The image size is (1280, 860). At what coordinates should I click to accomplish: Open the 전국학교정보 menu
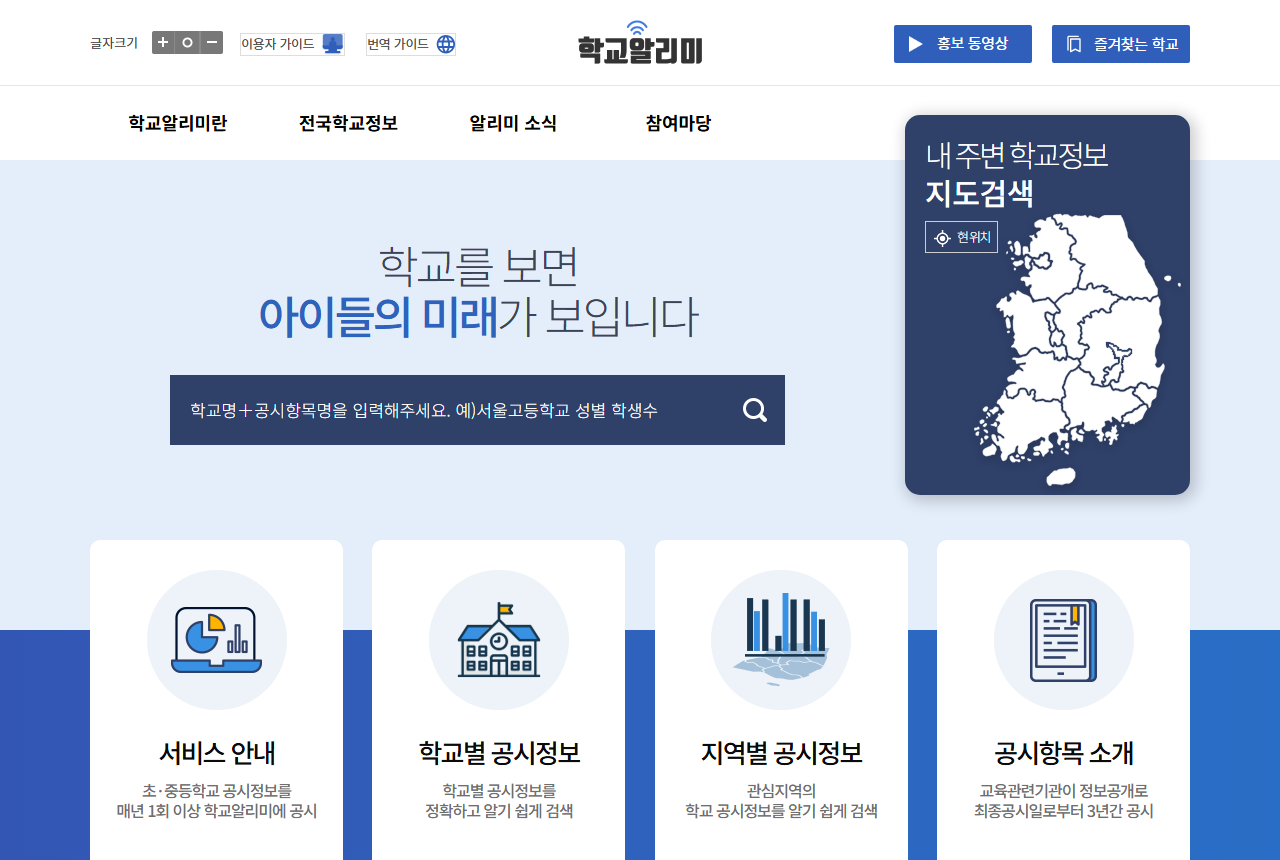348,123
